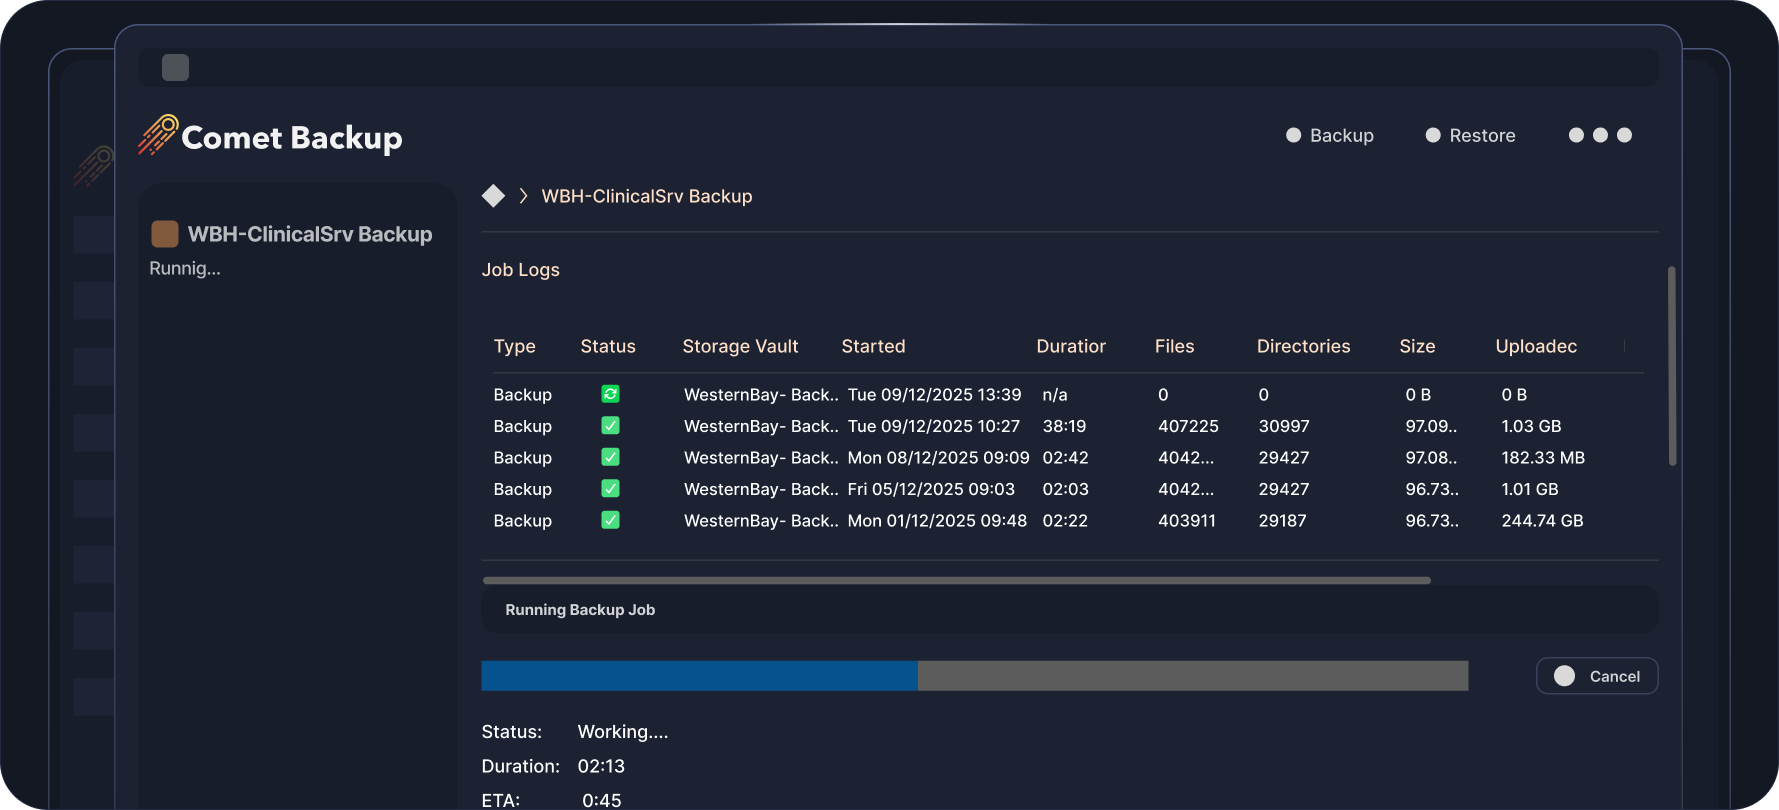Click the 02:42 duration value
This screenshot has height=810, width=1779.
coord(1065,458)
